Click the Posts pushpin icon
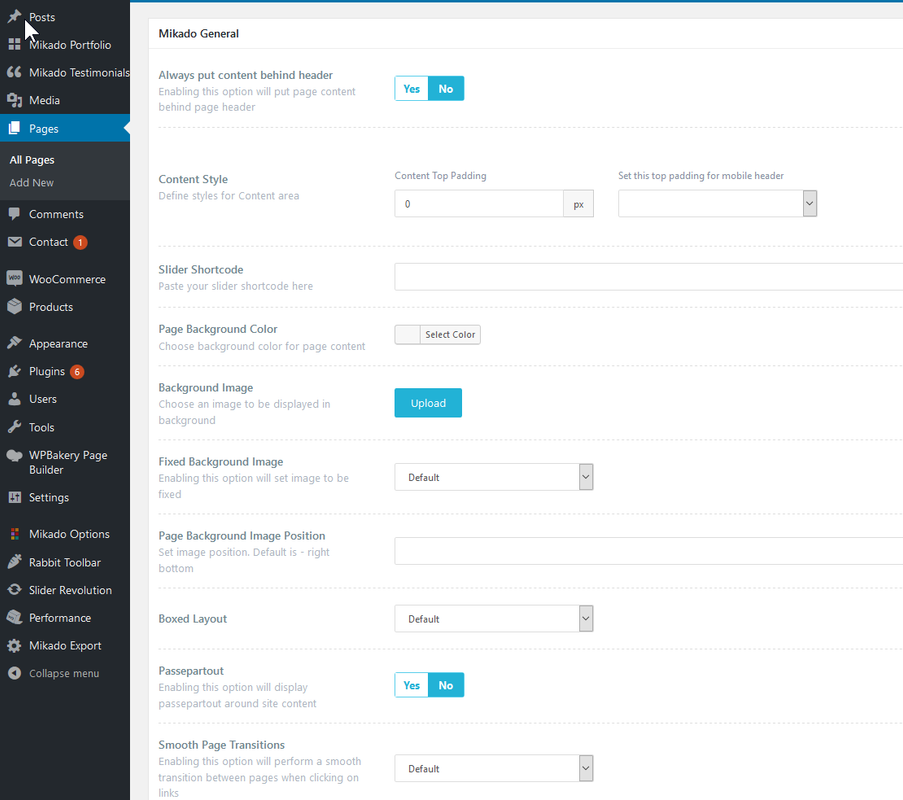The width and height of the screenshot is (903, 800). (x=14, y=17)
